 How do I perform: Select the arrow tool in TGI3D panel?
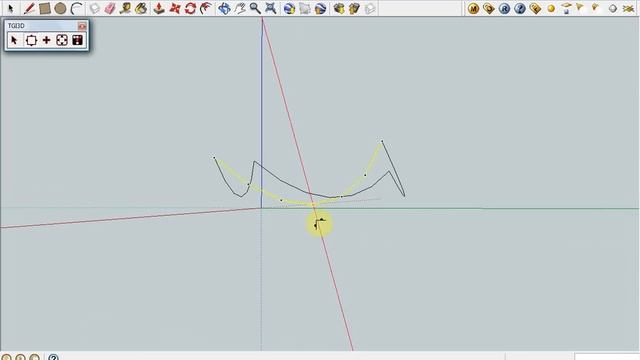pyautogui.click(x=14, y=40)
